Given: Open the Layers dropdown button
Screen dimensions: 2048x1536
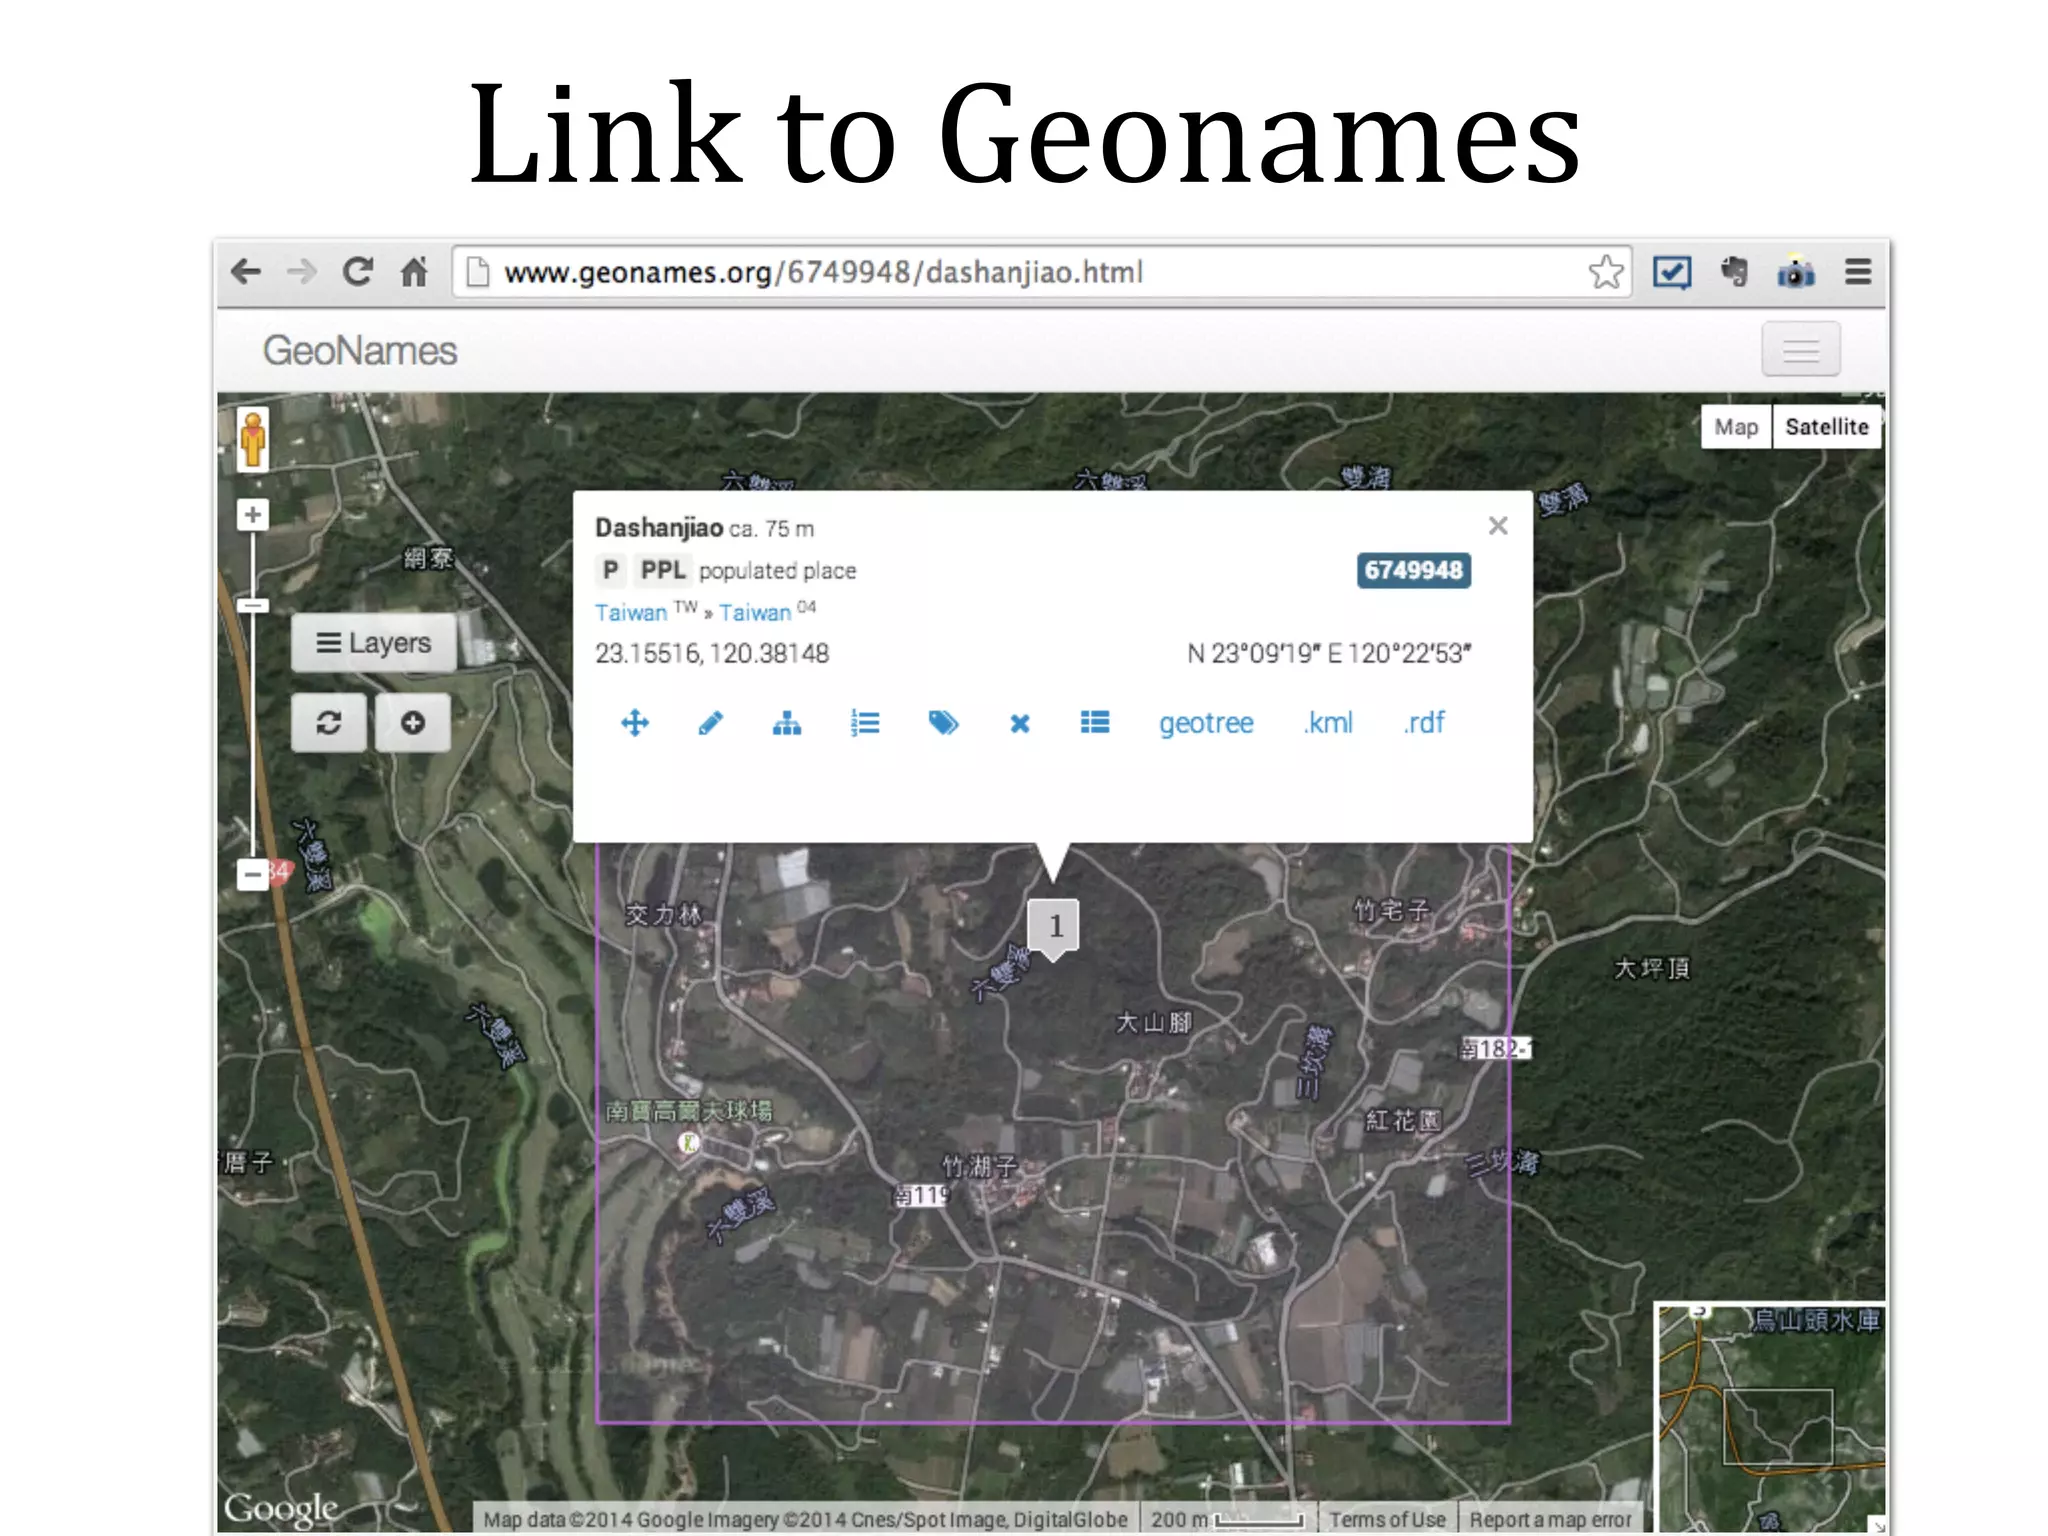Looking at the screenshot, I should (374, 643).
